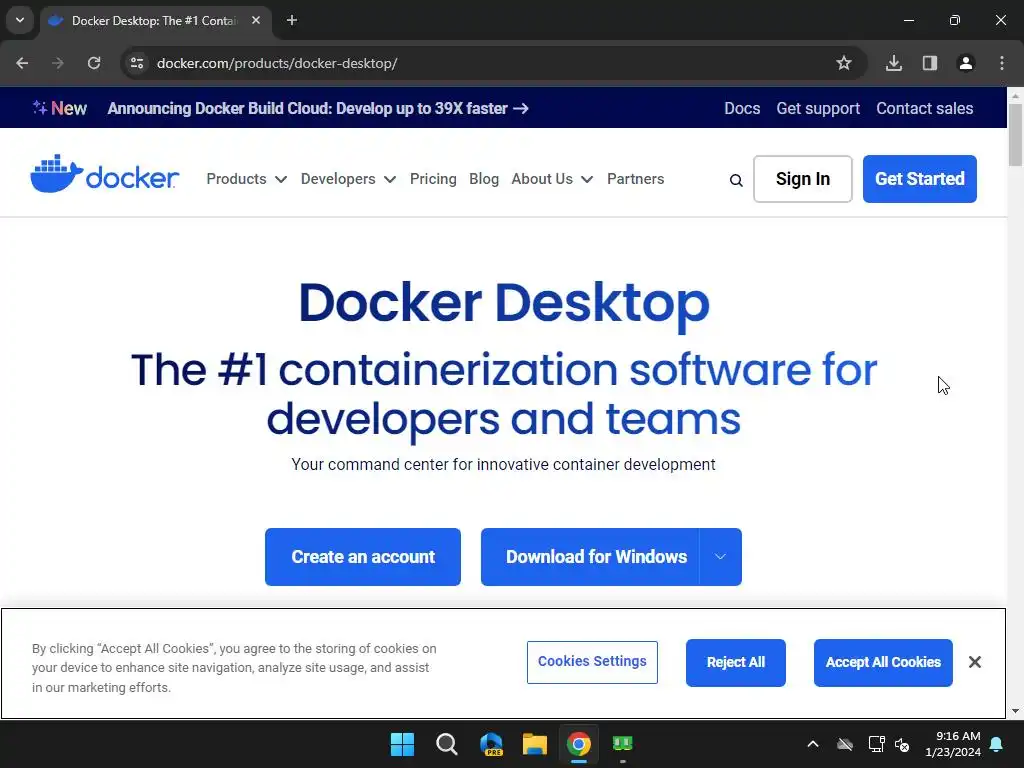Open Chrome three-dot menu
Image resolution: width=1024 pixels, height=768 pixels.
[x=1002, y=63]
